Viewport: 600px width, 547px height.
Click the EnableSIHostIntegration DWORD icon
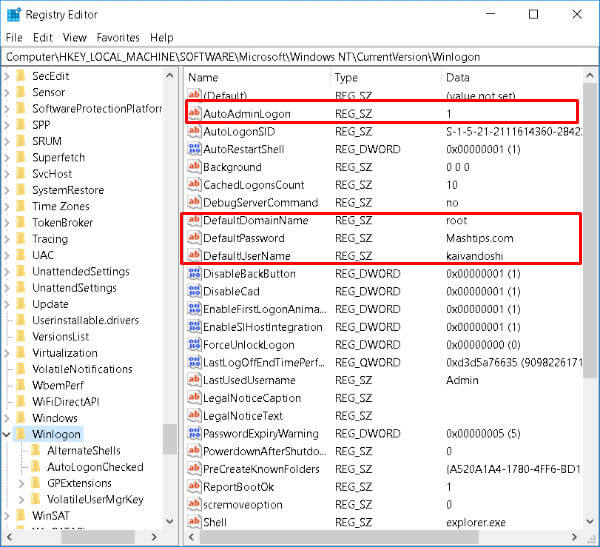tap(194, 326)
